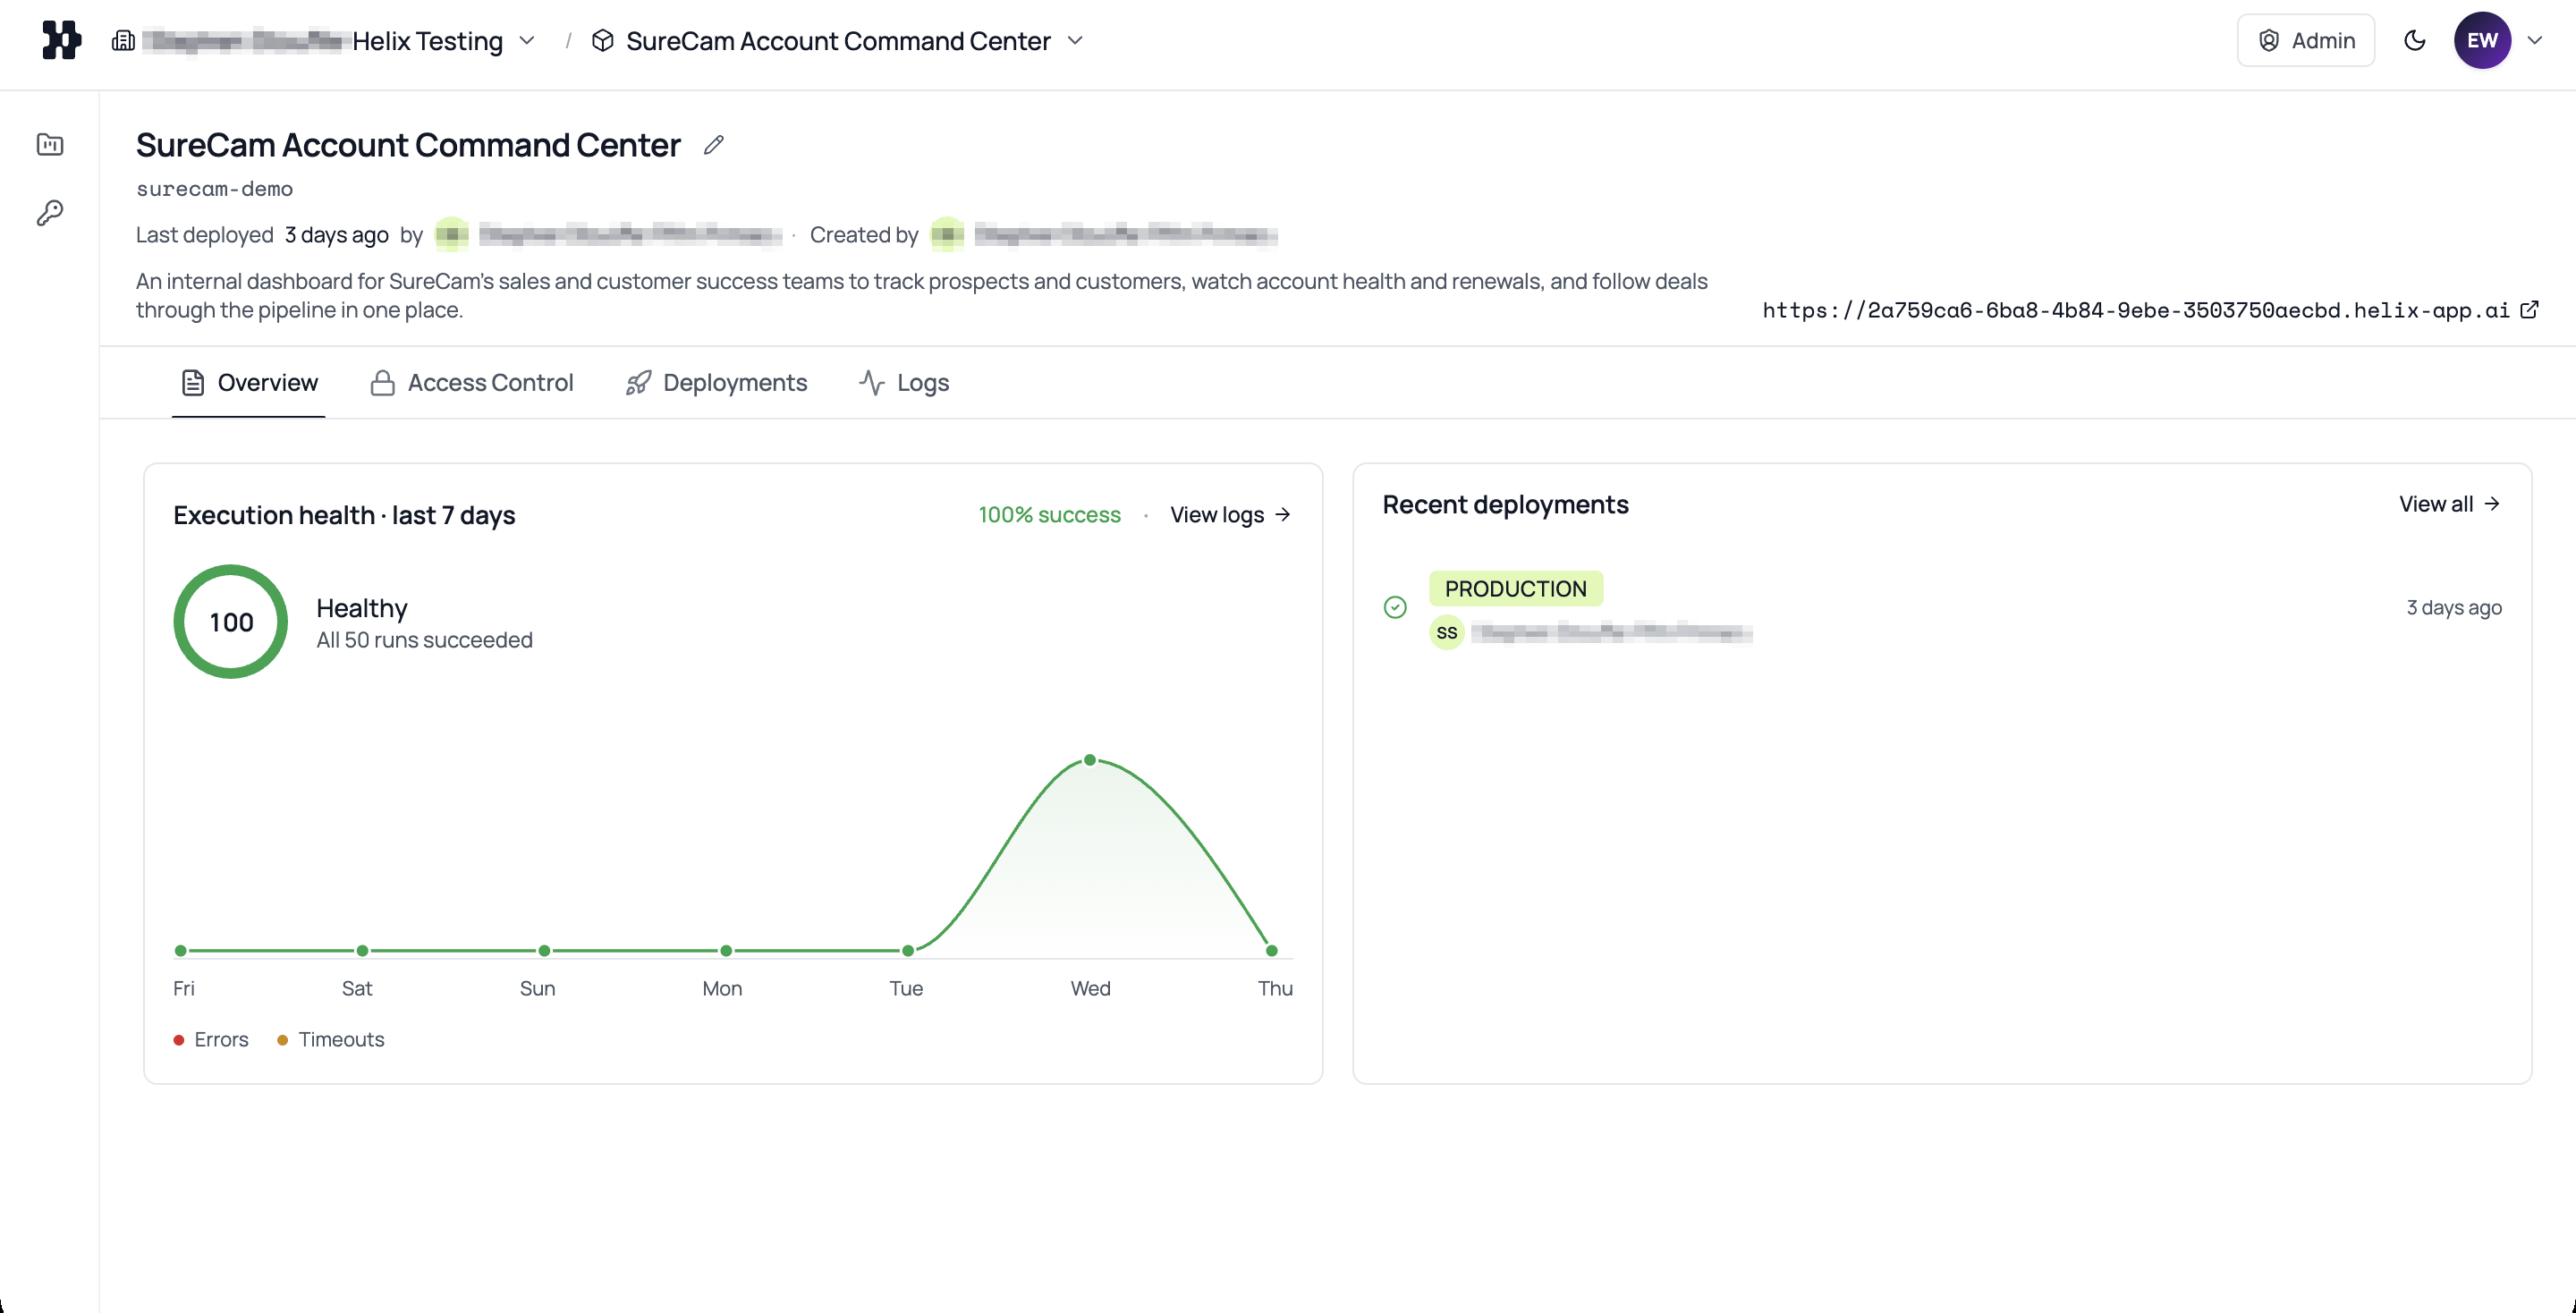
Task: Click the 100 health score ring
Action: click(231, 622)
